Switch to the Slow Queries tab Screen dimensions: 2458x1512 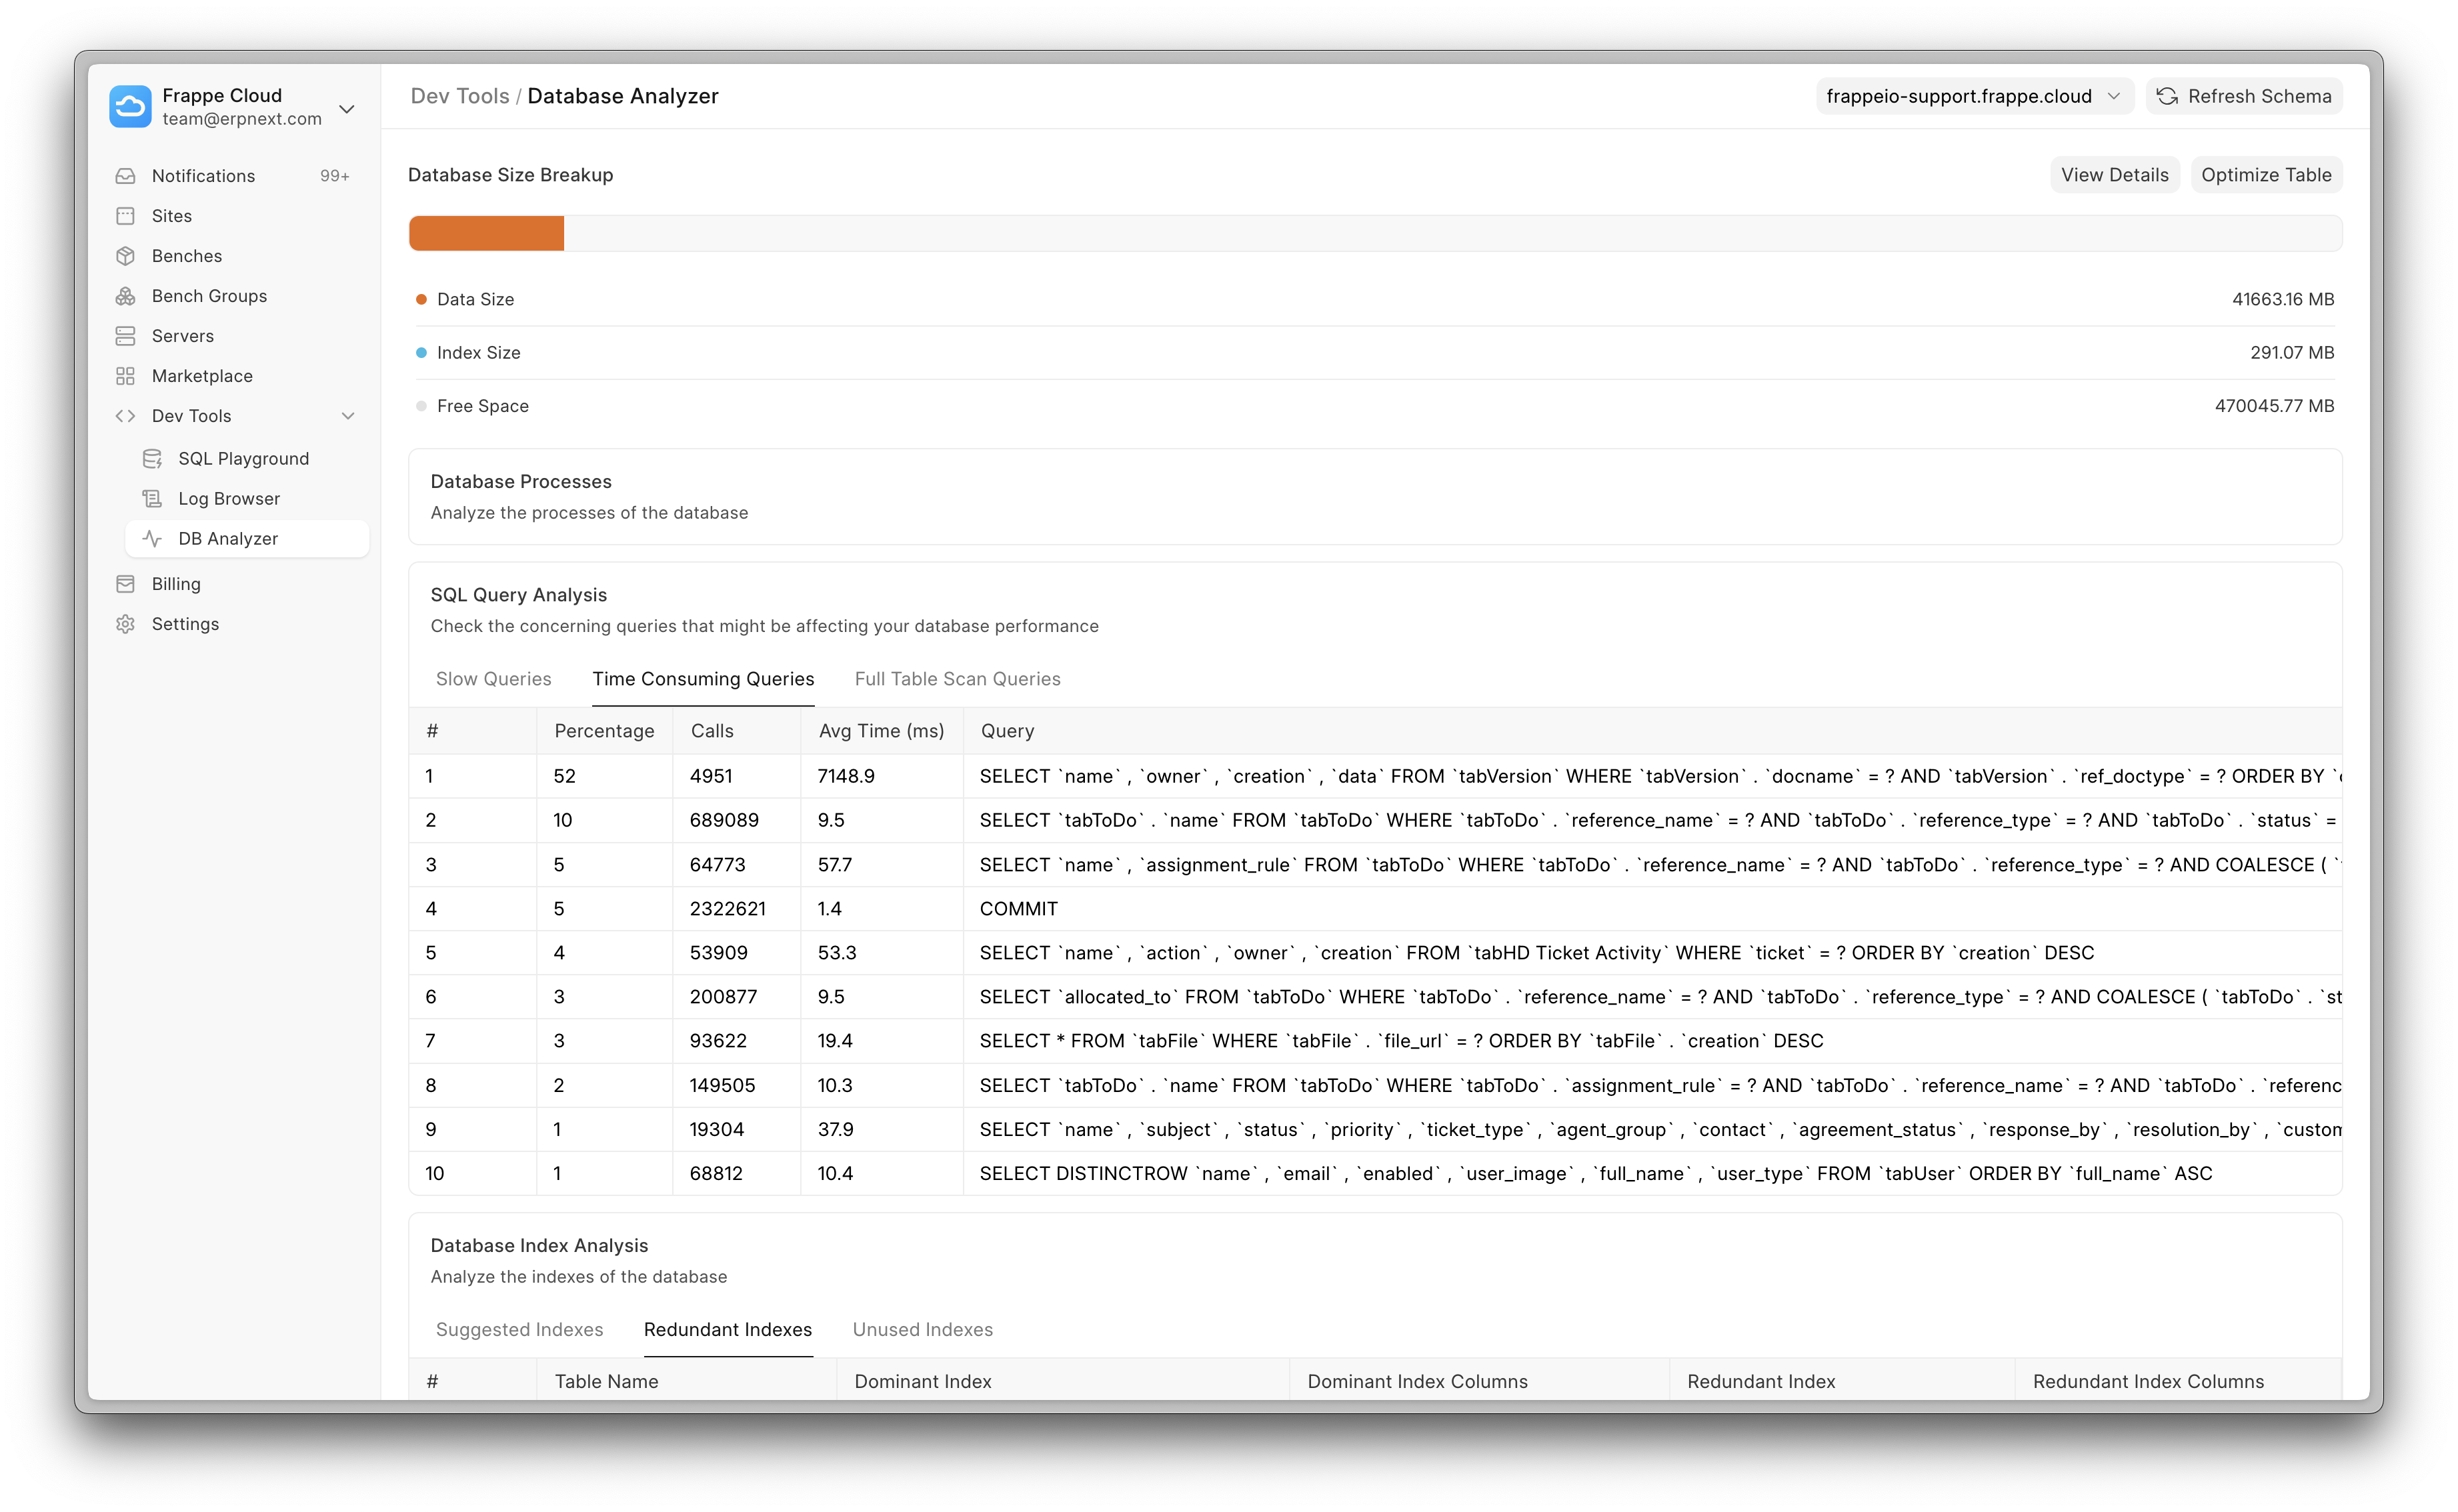(493, 679)
